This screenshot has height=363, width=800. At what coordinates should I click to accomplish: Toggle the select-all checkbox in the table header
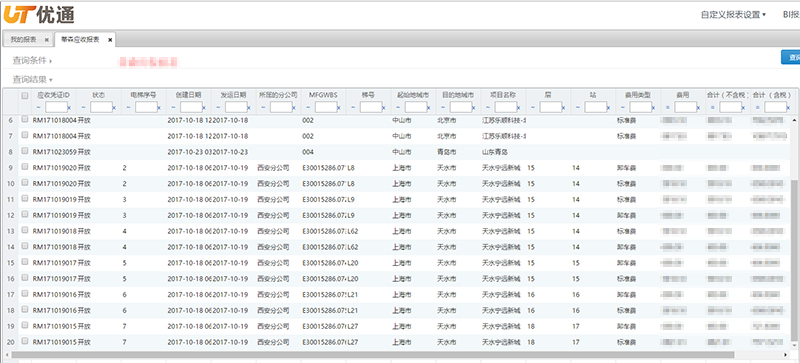pos(25,95)
